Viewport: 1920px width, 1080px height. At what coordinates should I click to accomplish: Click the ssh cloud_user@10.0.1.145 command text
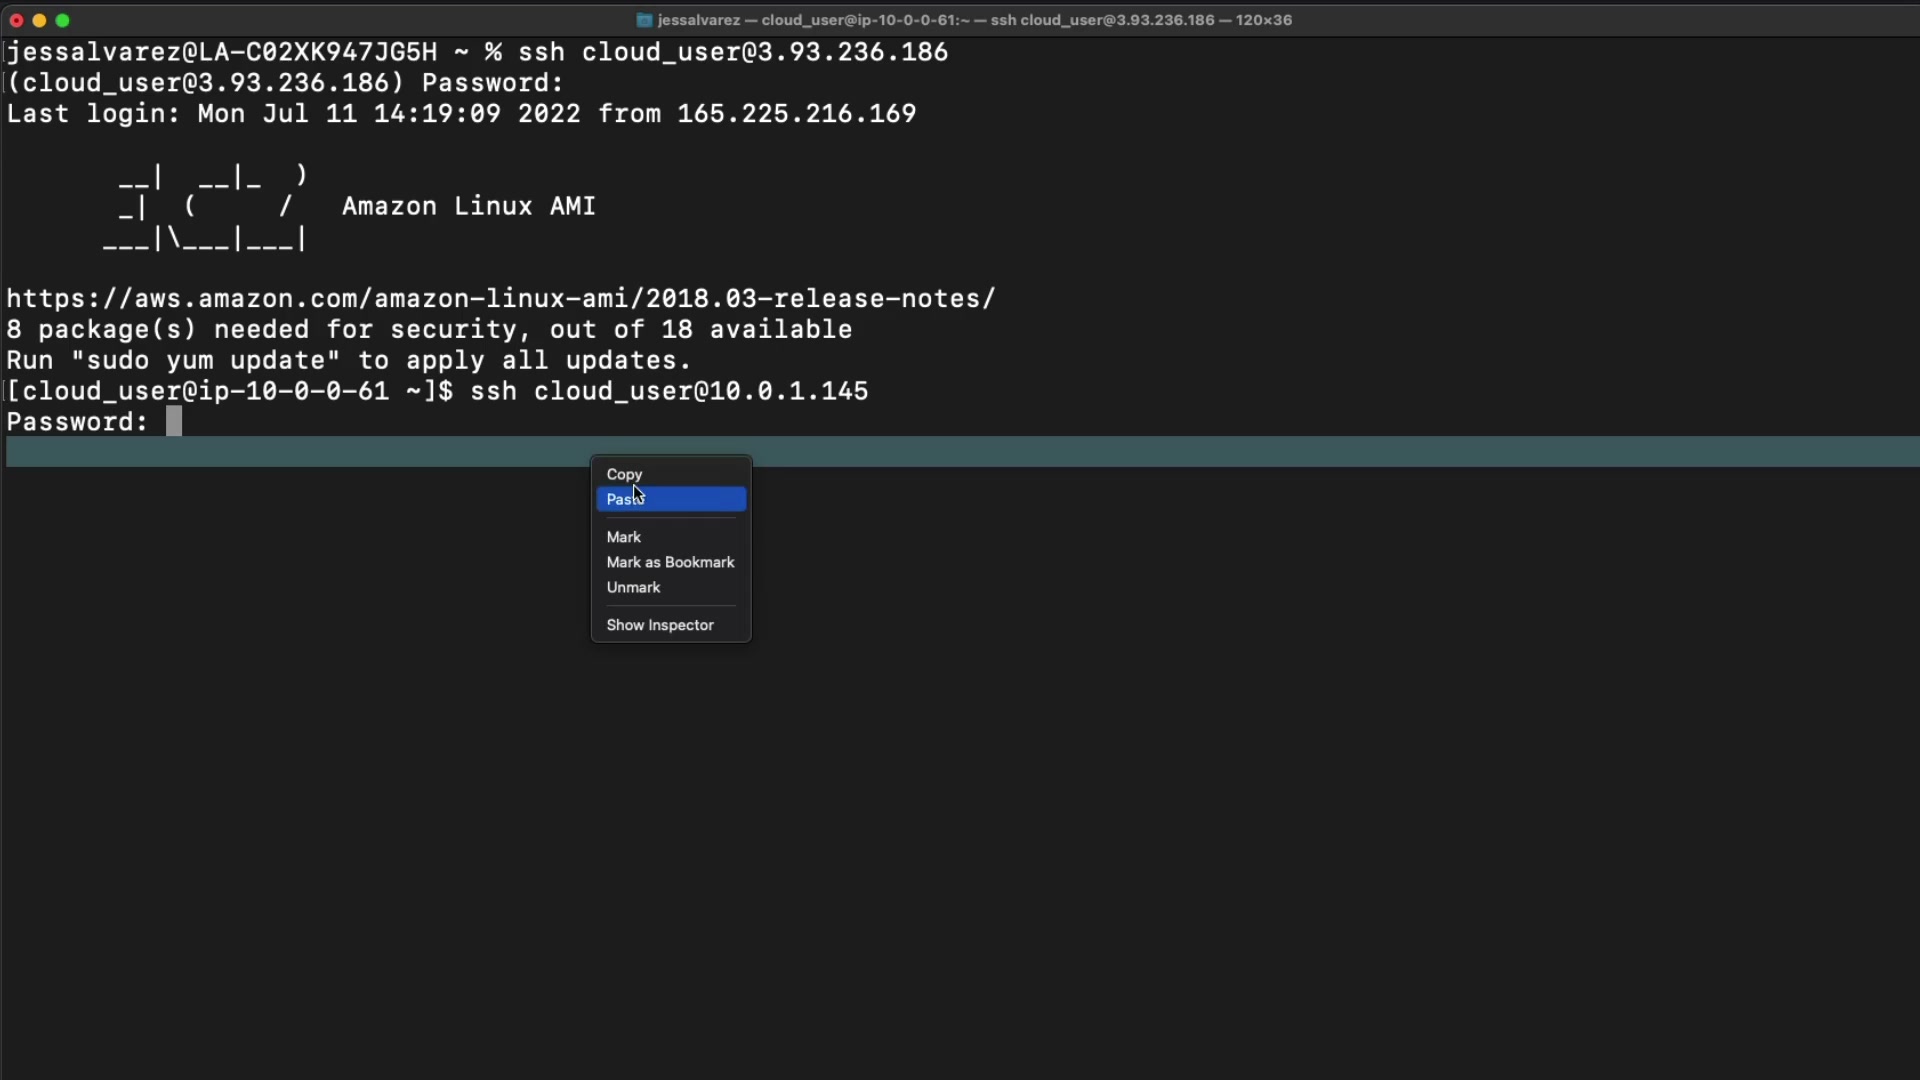(668, 391)
